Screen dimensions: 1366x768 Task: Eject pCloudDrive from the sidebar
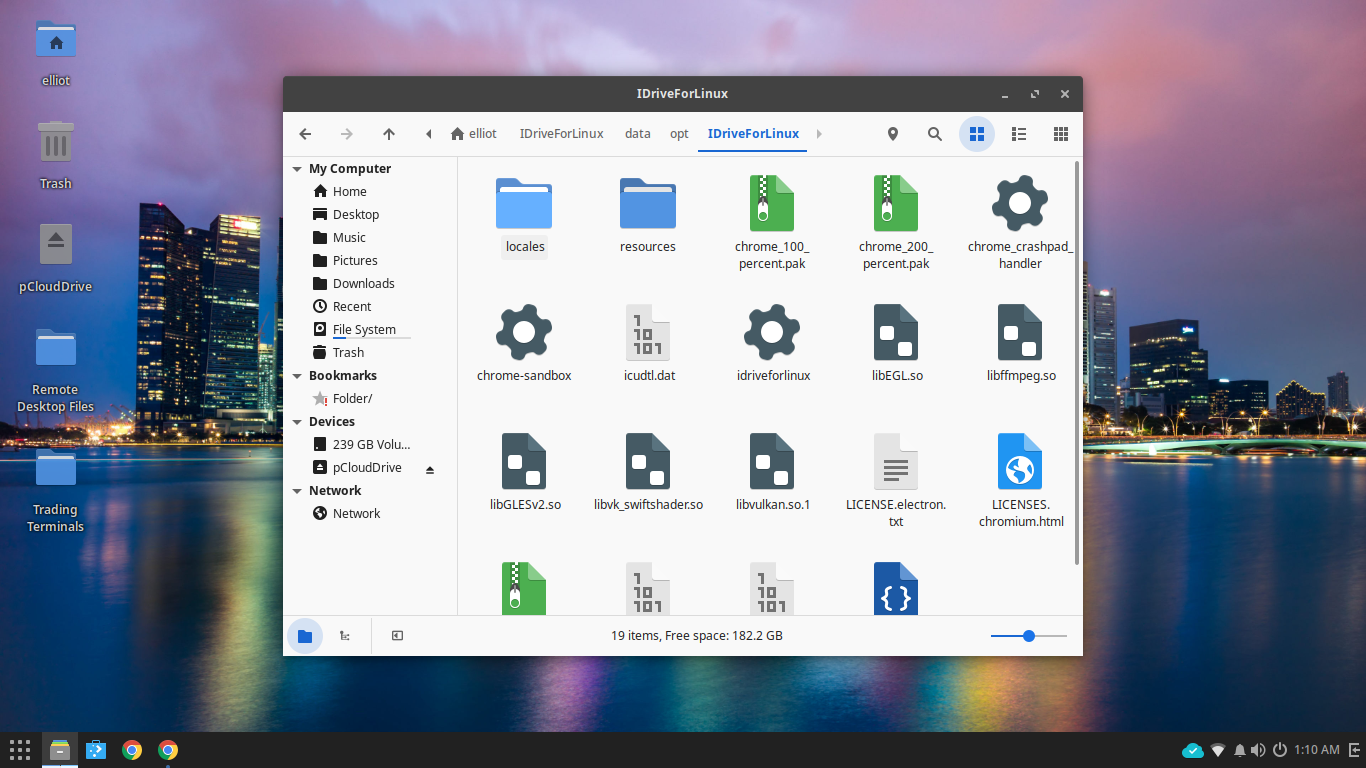pos(430,469)
